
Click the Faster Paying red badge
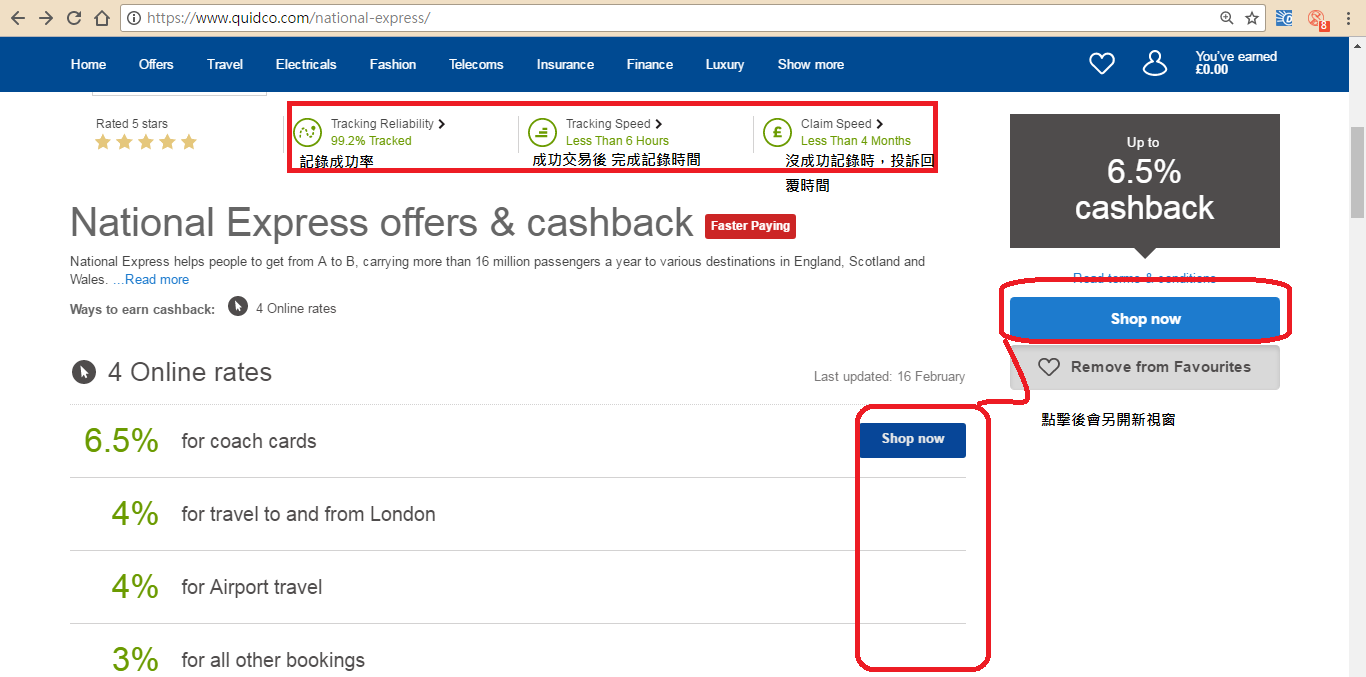click(x=750, y=226)
